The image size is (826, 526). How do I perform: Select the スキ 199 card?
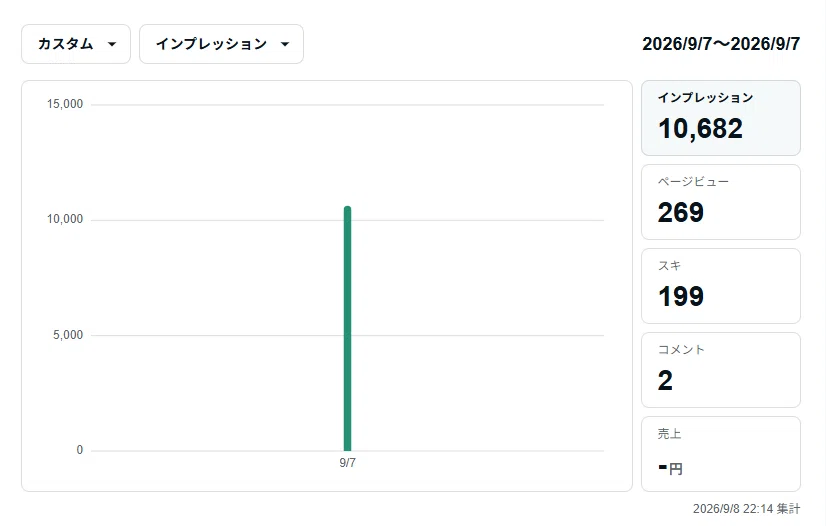(721, 286)
